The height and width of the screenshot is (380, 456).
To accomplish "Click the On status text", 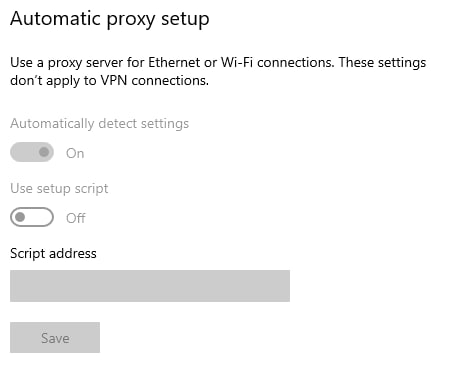I will [75, 153].
